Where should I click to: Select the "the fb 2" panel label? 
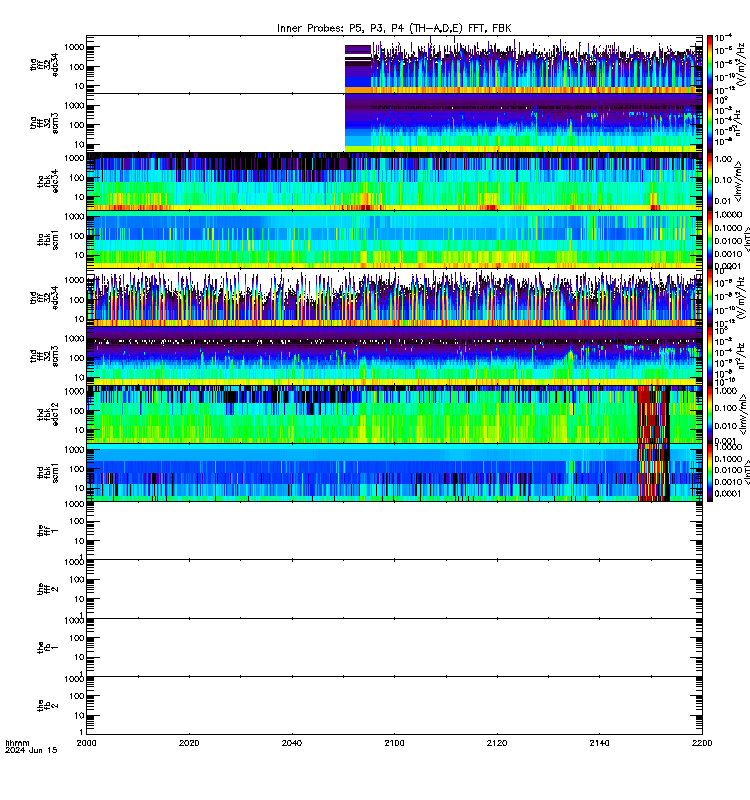point(48,706)
